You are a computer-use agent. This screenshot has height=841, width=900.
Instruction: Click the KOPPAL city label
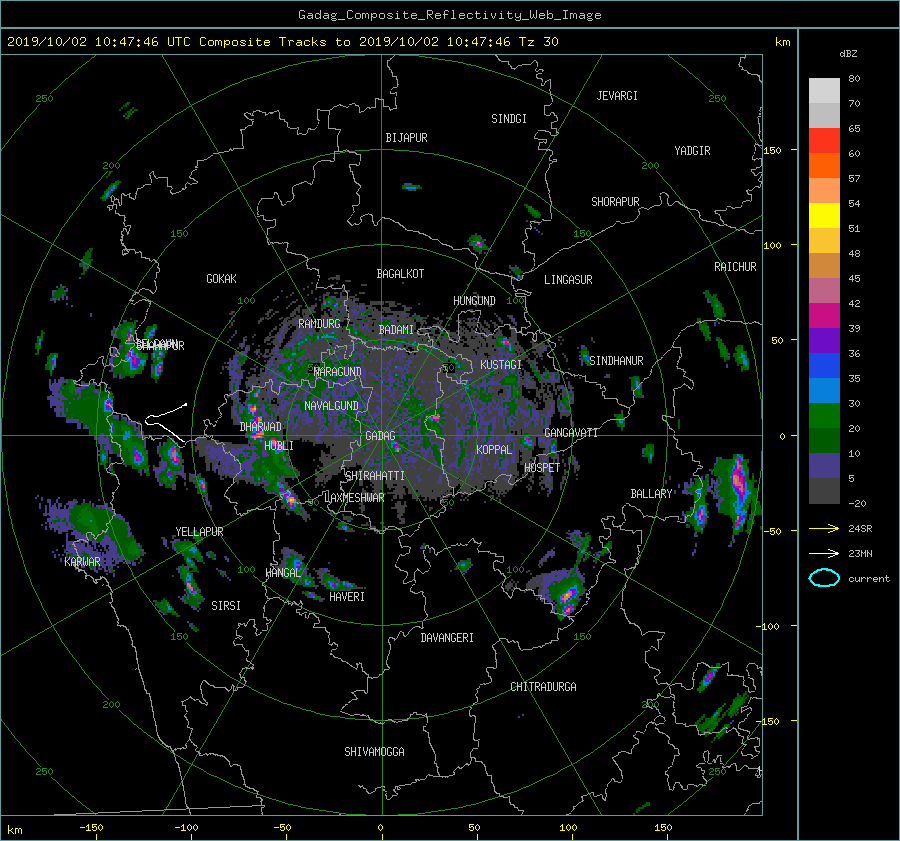click(x=494, y=450)
